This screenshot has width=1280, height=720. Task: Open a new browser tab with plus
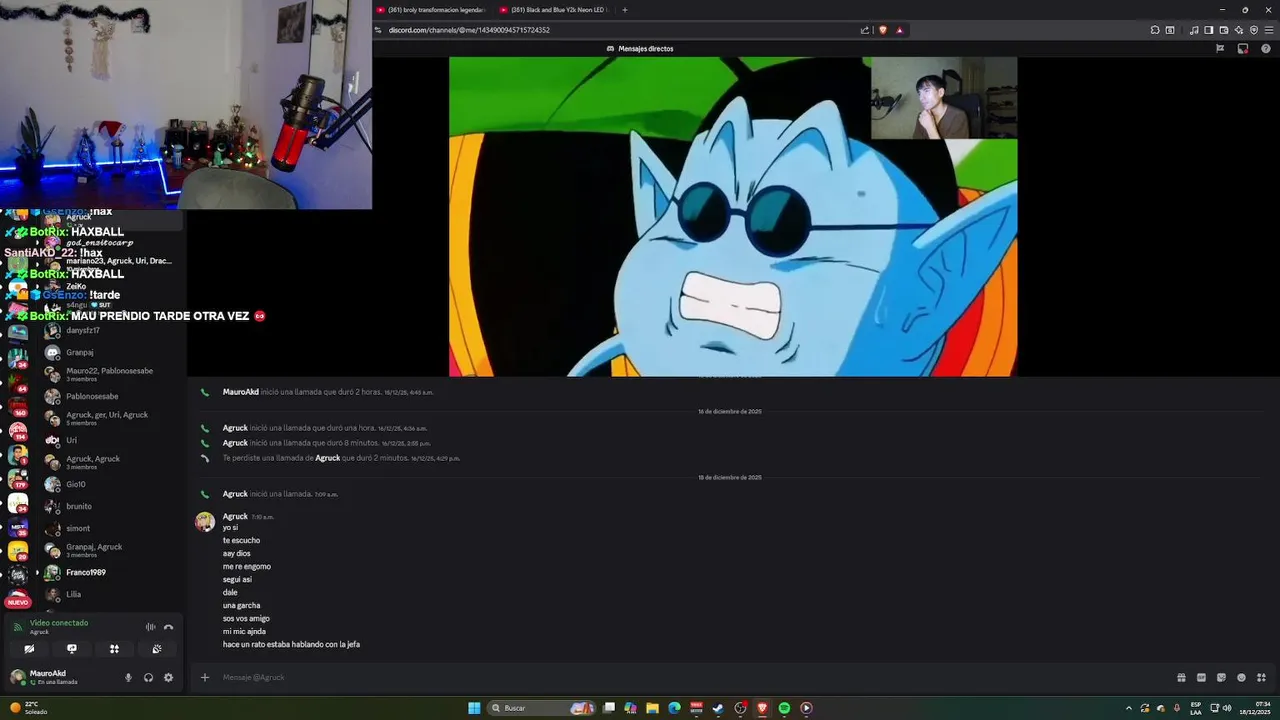click(x=625, y=10)
